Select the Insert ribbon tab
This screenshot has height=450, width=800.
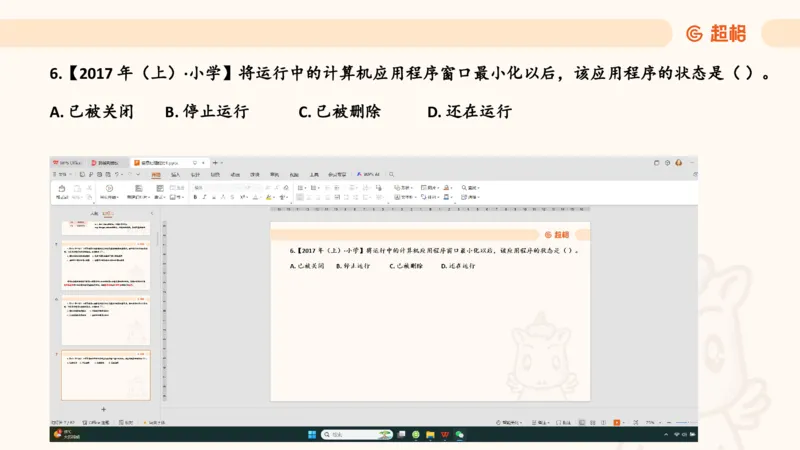tap(176, 174)
